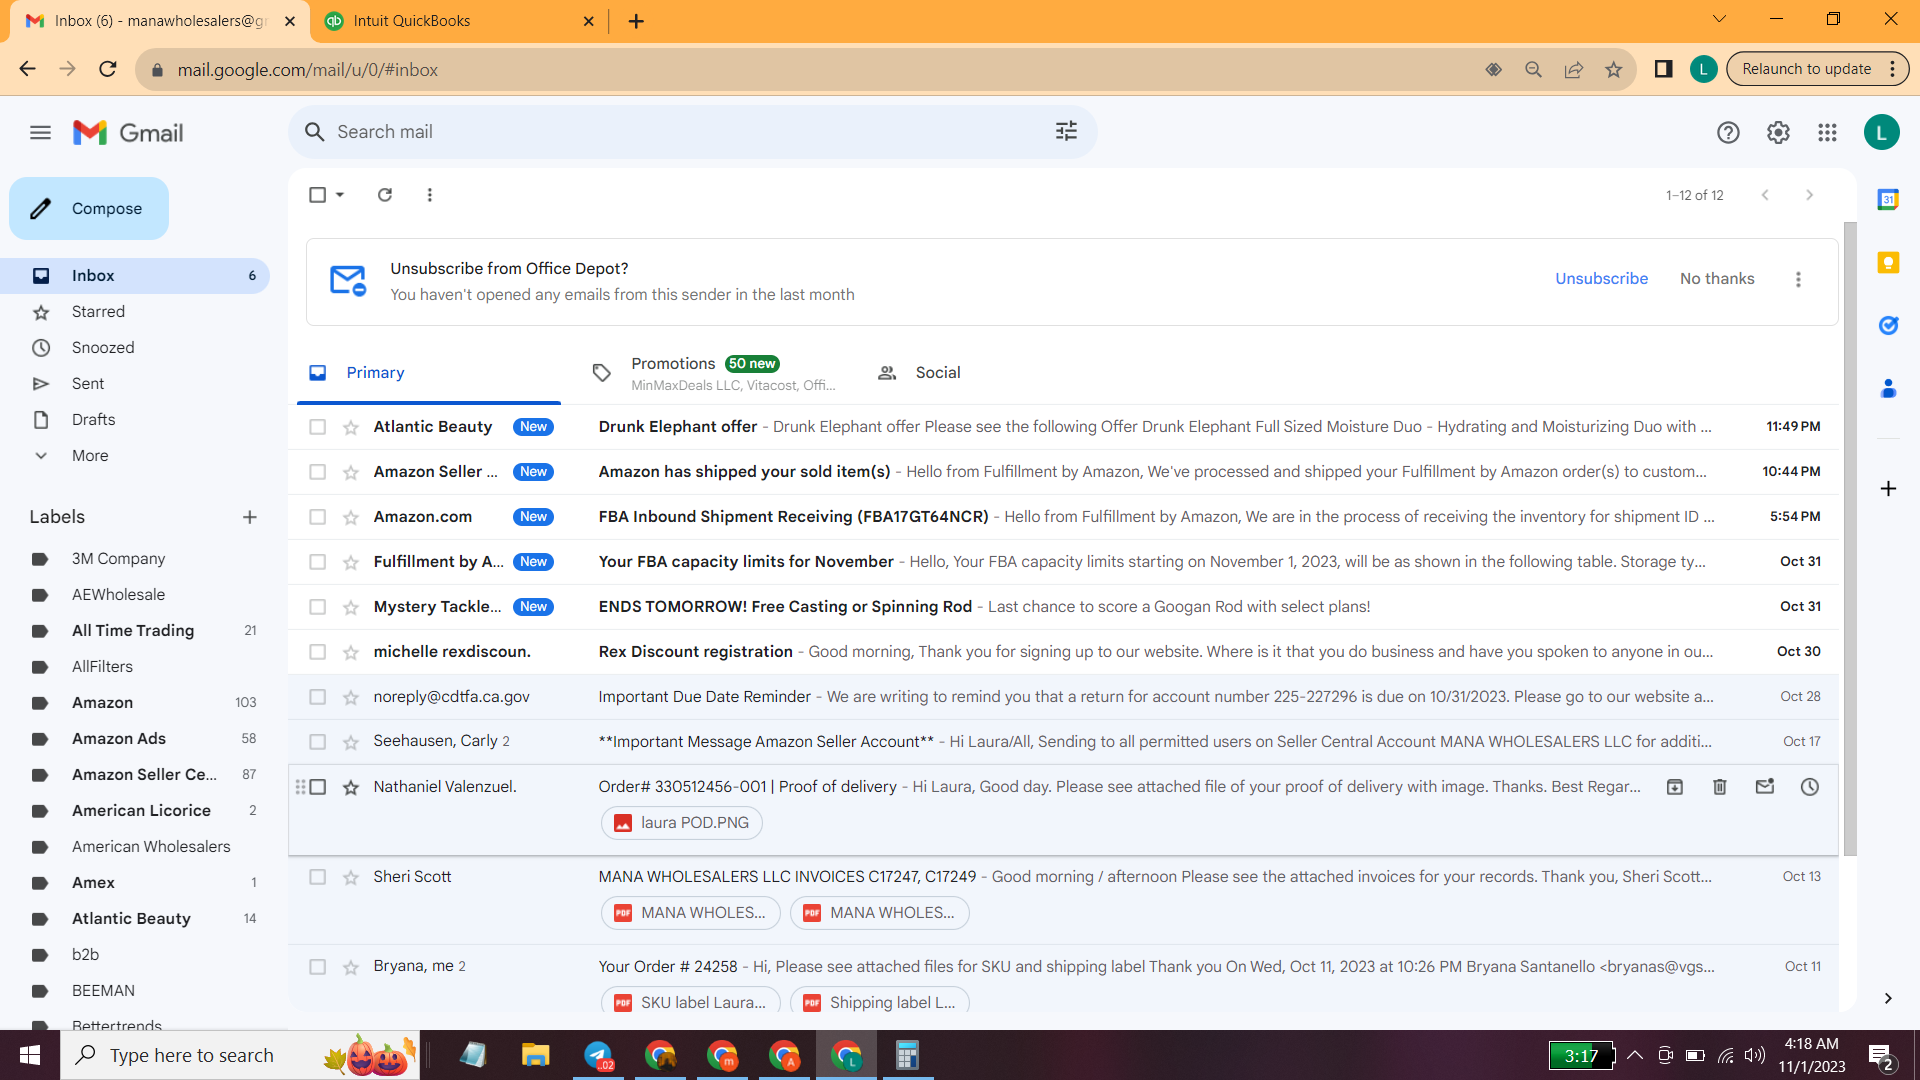Image resolution: width=1920 pixels, height=1080 pixels.
Task: Open Google apps grid
Action: click(x=1827, y=132)
